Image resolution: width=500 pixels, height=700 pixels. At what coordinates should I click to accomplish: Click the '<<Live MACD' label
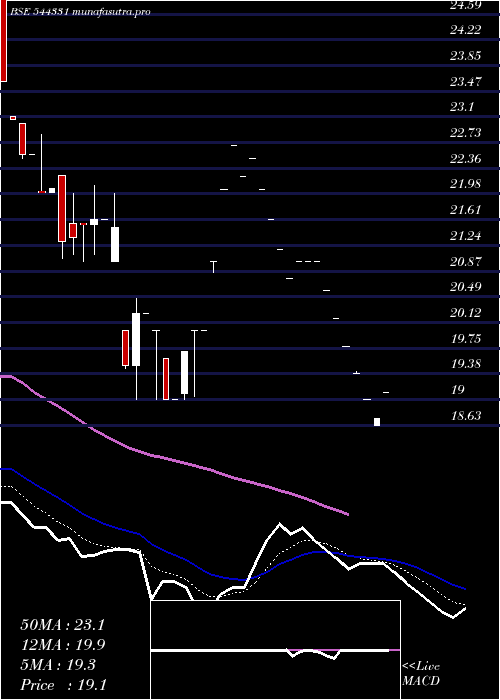pyautogui.click(x=421, y=673)
